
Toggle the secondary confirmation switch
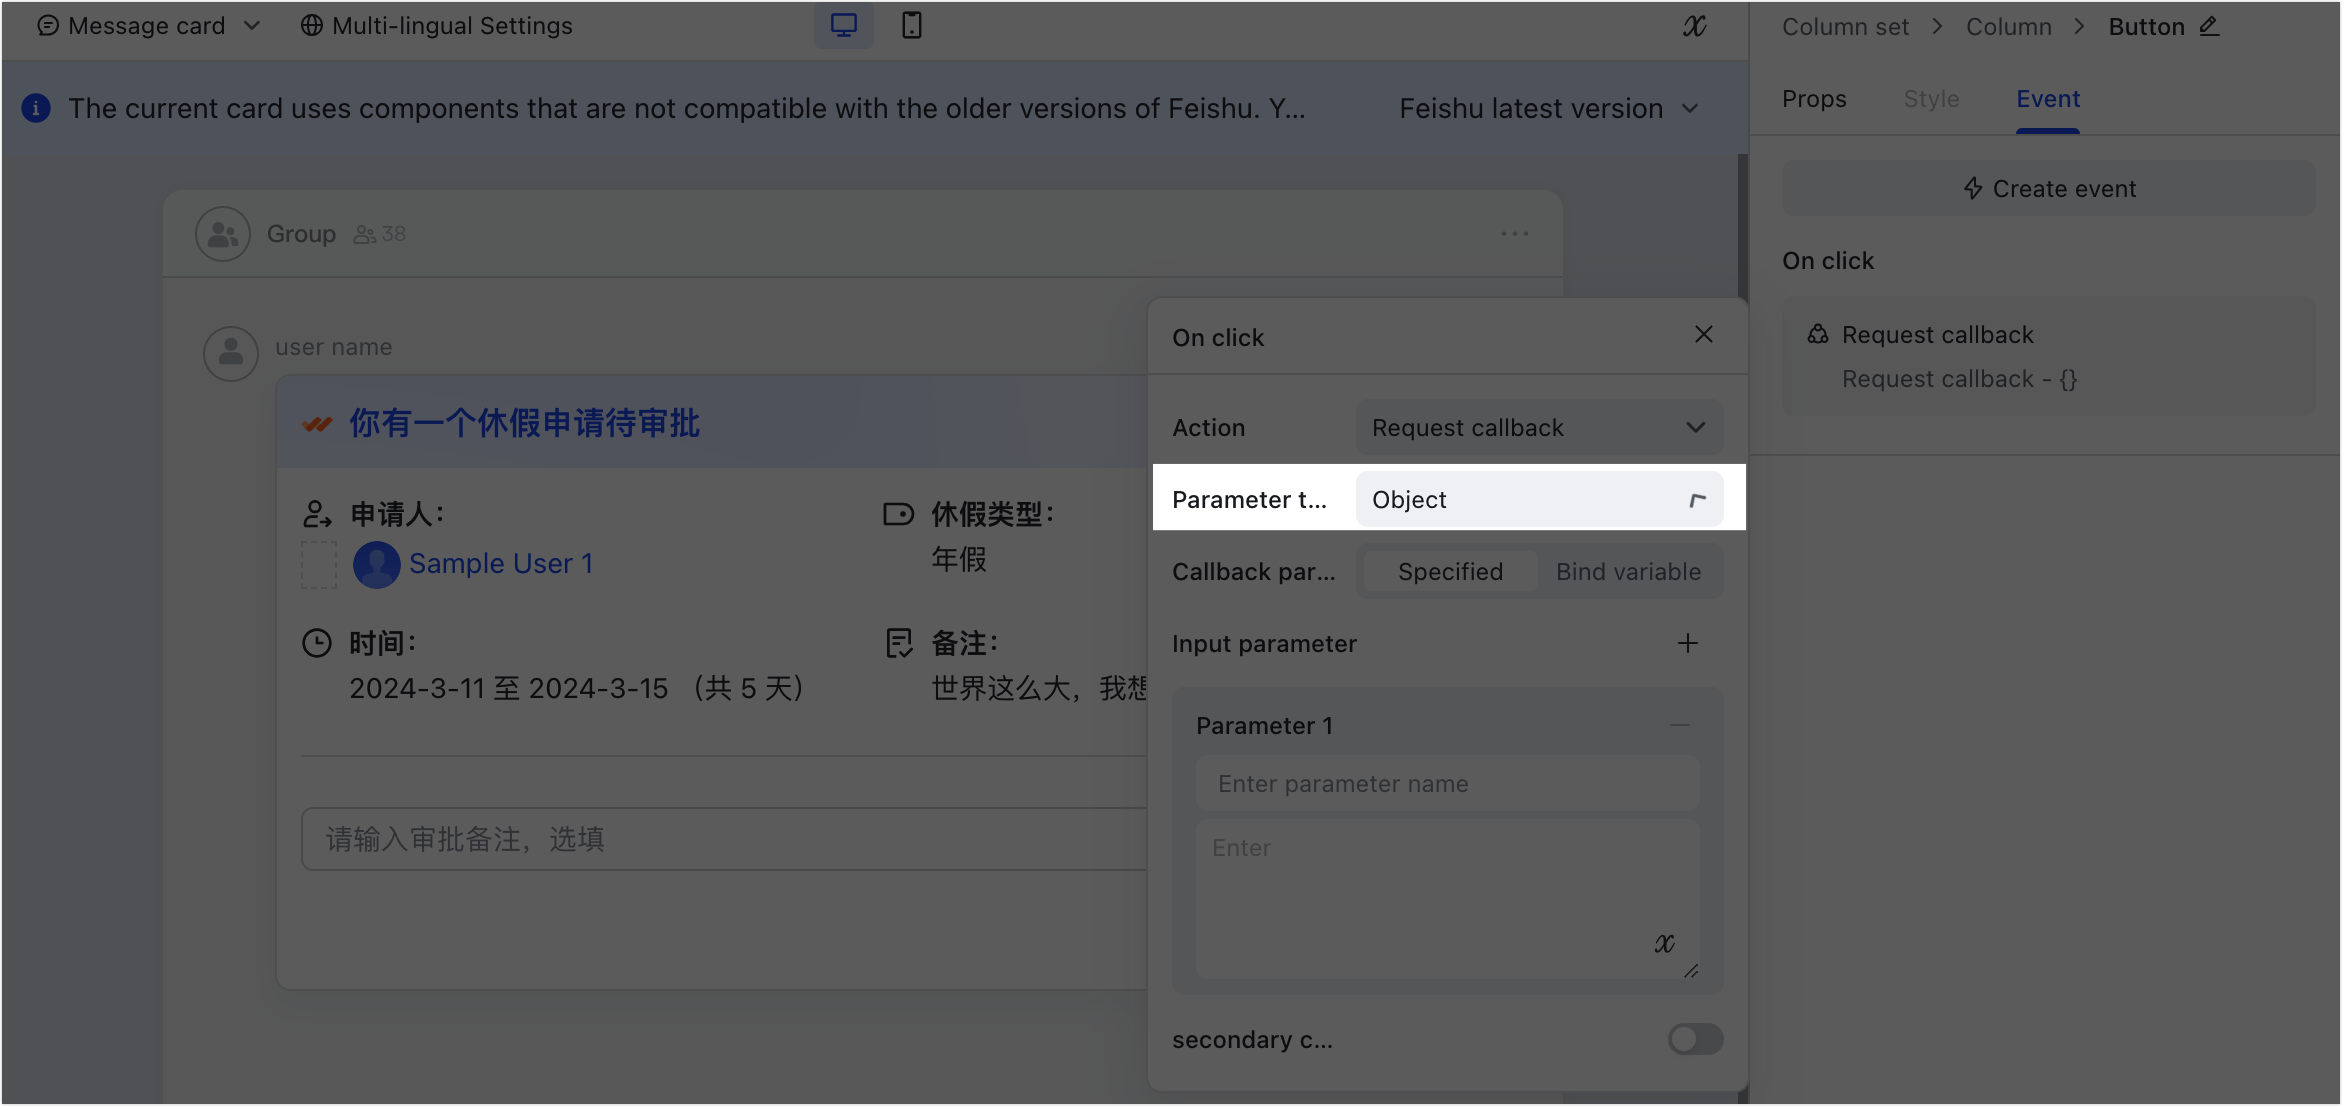[x=1695, y=1039]
